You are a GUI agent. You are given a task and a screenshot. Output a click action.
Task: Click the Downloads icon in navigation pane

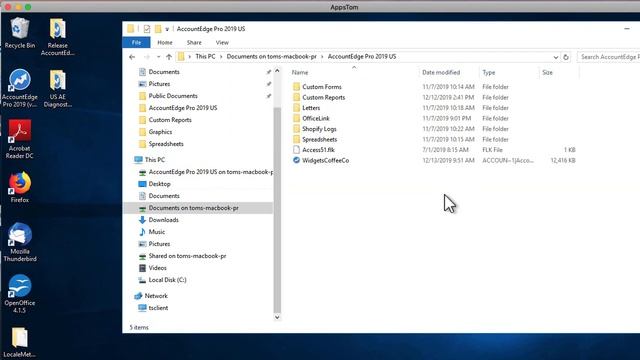tap(142, 220)
